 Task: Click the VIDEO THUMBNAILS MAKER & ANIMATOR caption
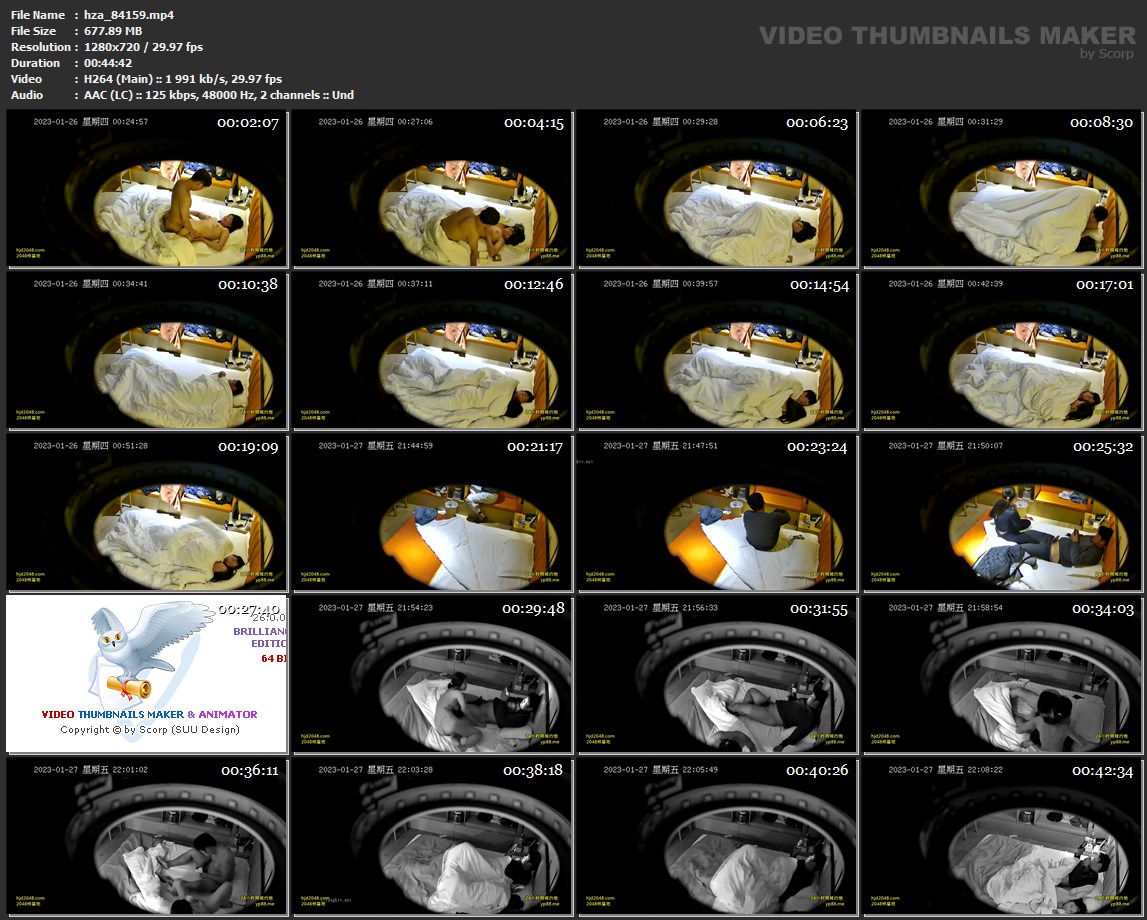149,714
